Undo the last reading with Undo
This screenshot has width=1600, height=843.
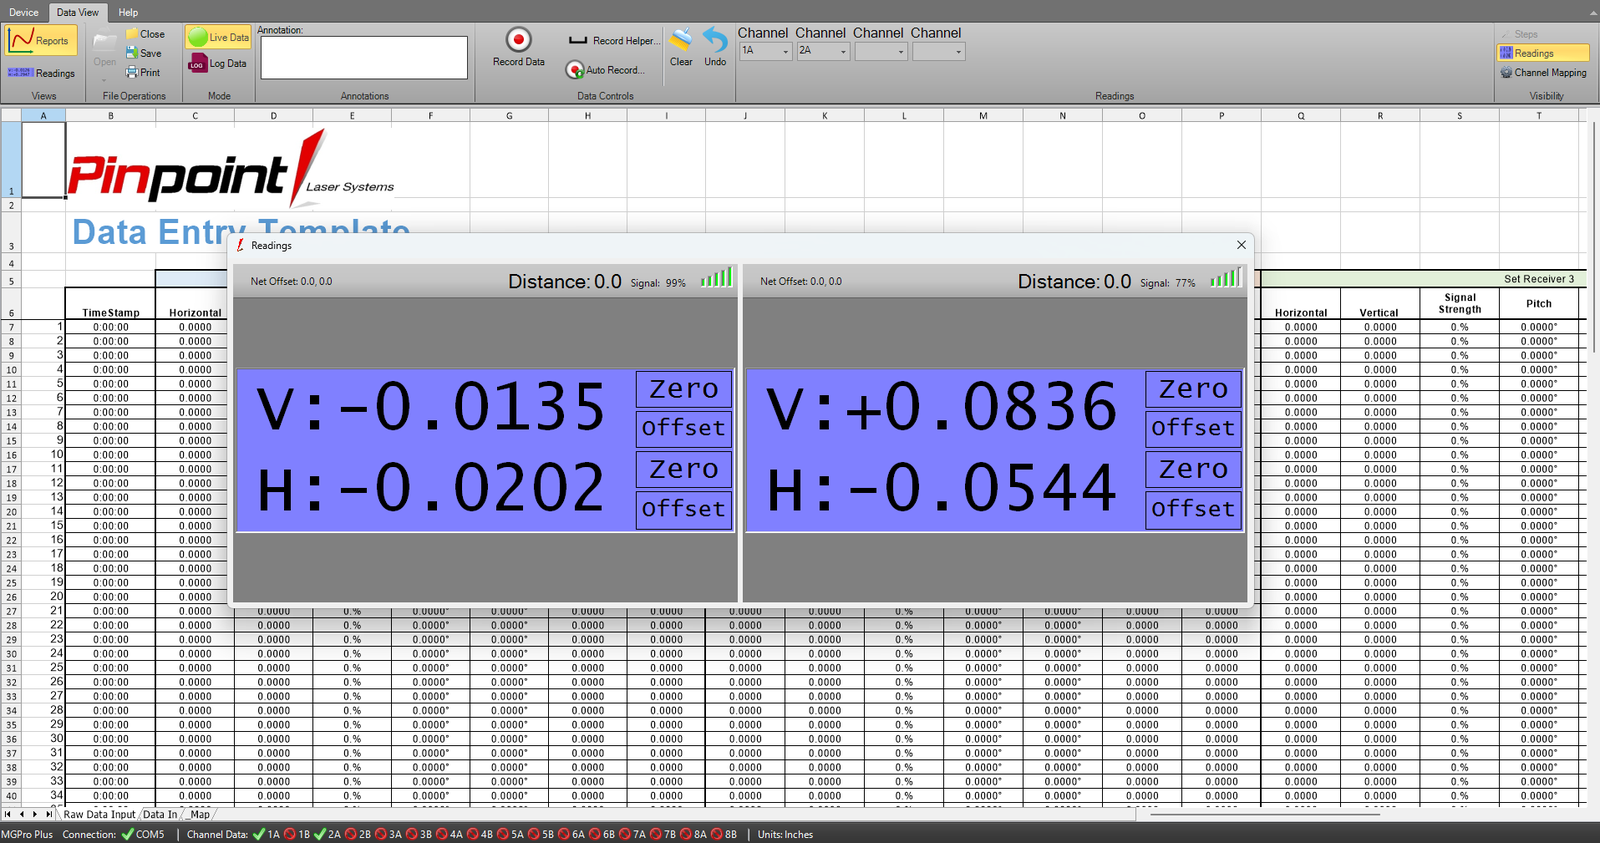(x=715, y=48)
